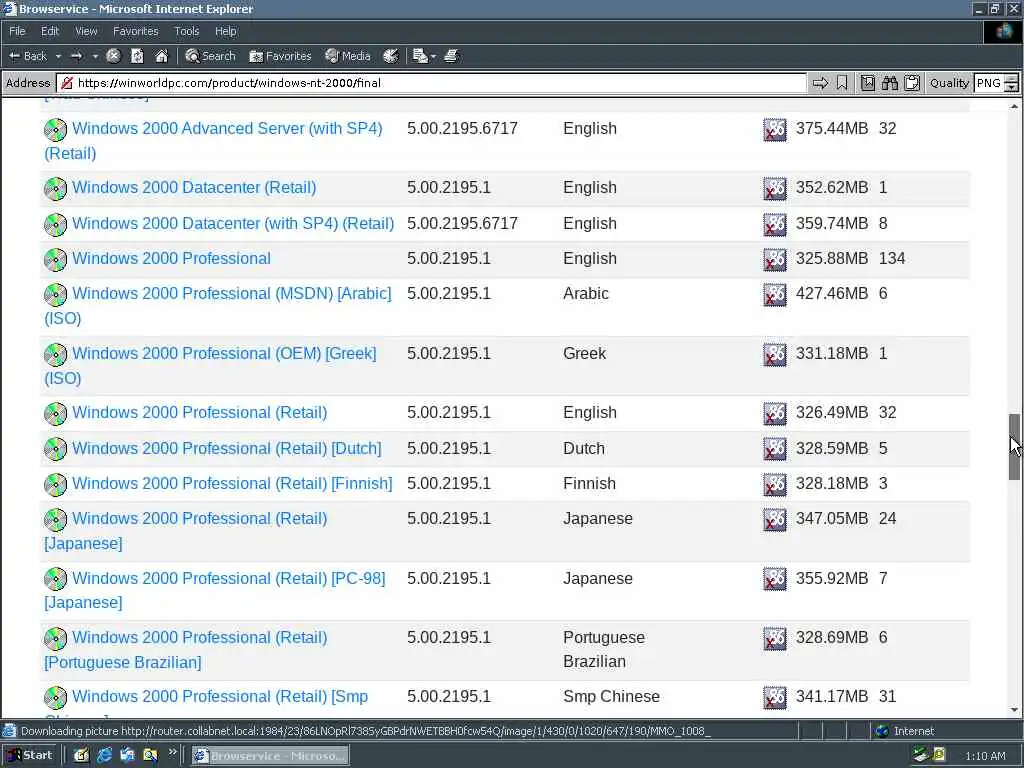Click the Smp Chinese language cell
1024x768 pixels.
point(611,697)
